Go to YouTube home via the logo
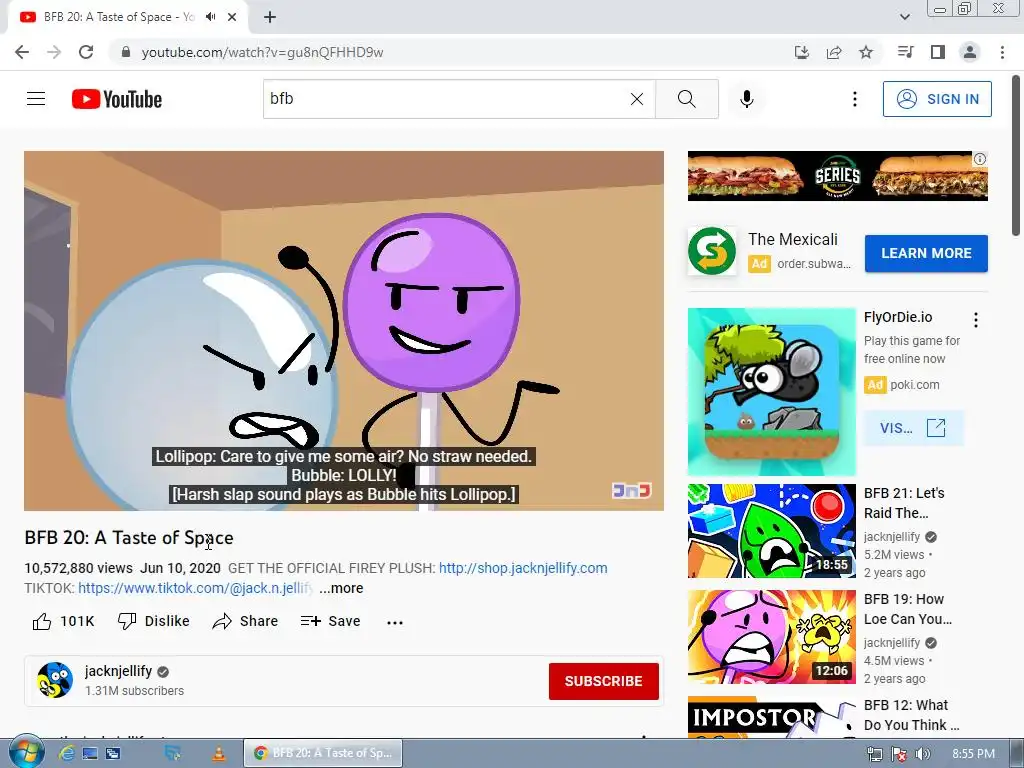Screen dimensions: 1024x768 [x=117, y=99]
